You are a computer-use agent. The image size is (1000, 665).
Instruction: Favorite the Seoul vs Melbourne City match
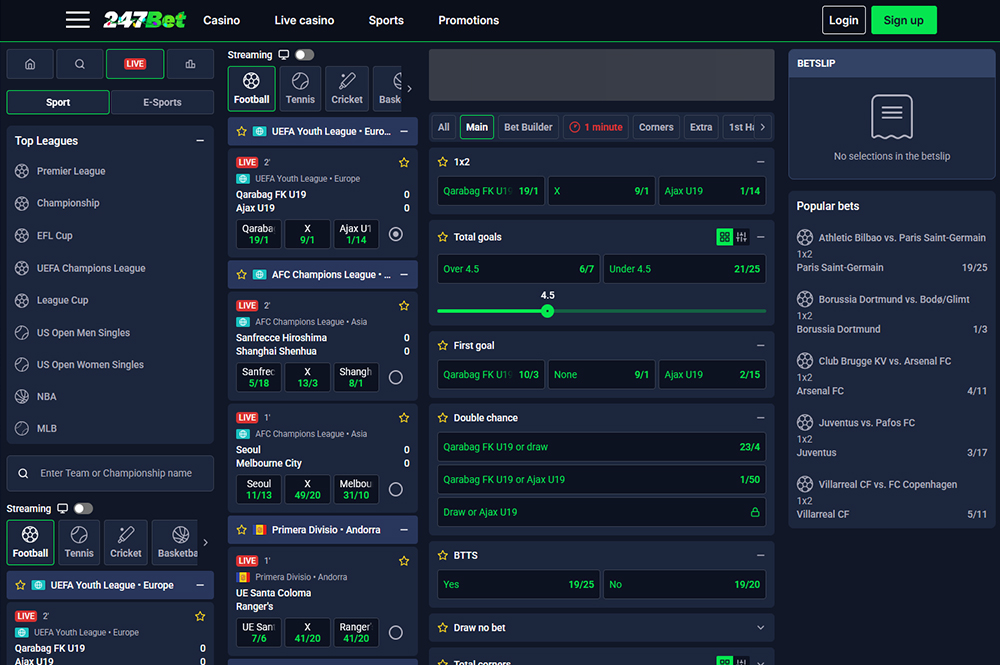[404, 417]
